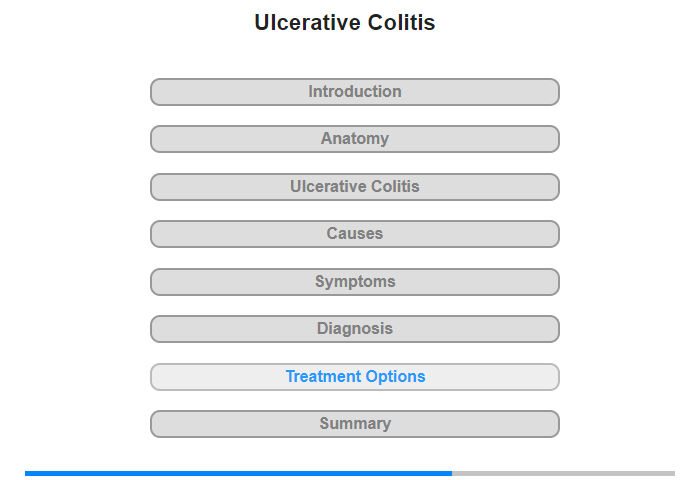Navigate to the Diagnosis chapter
700x480 pixels.
[x=354, y=329]
